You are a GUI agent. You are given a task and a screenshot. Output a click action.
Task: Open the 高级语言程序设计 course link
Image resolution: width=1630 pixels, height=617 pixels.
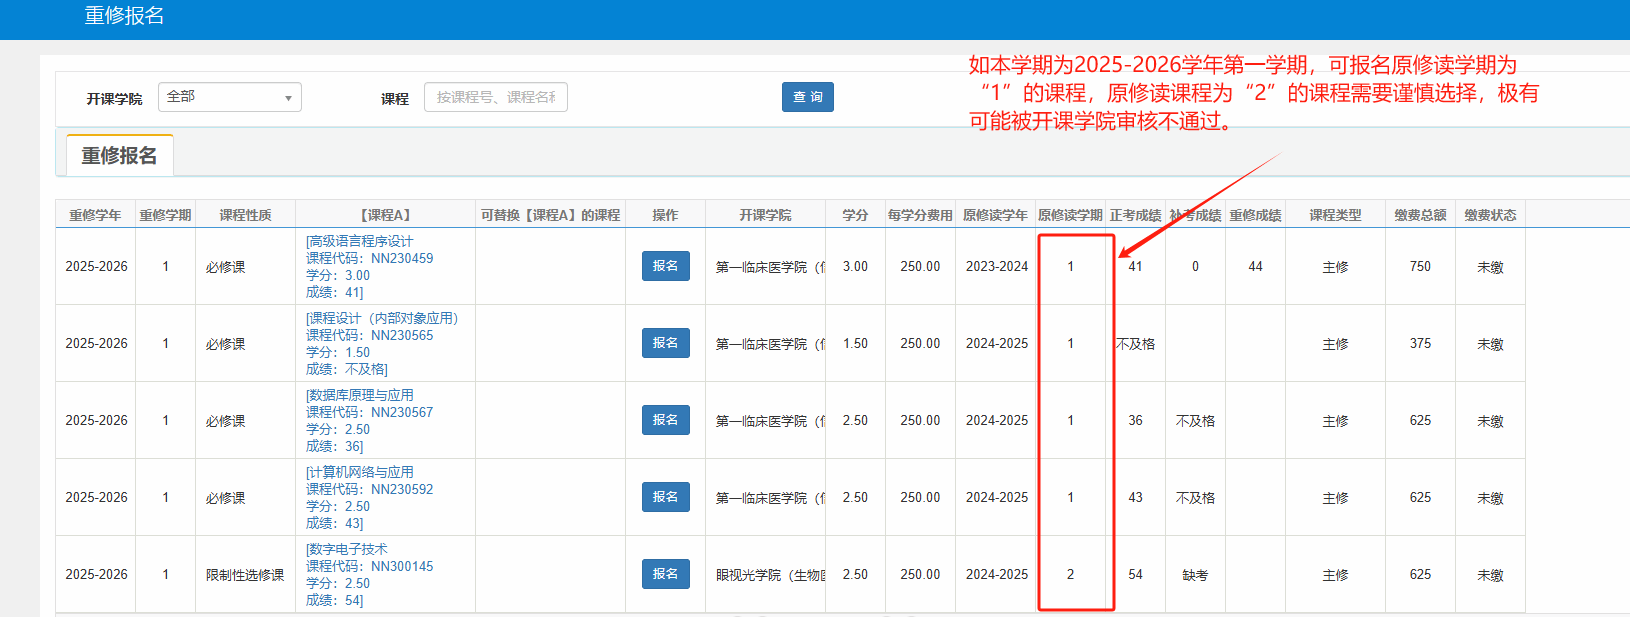[360, 241]
